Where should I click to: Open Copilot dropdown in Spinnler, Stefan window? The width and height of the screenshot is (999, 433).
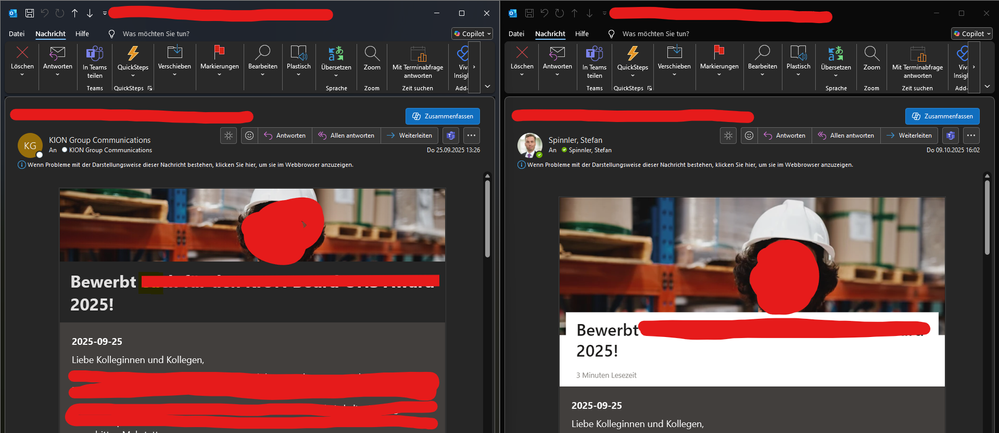pyautogui.click(x=972, y=34)
